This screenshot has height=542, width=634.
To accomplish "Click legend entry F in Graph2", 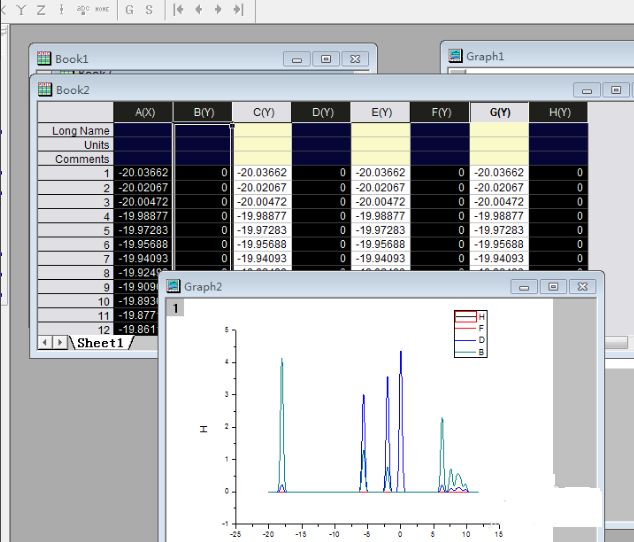I will point(471,328).
